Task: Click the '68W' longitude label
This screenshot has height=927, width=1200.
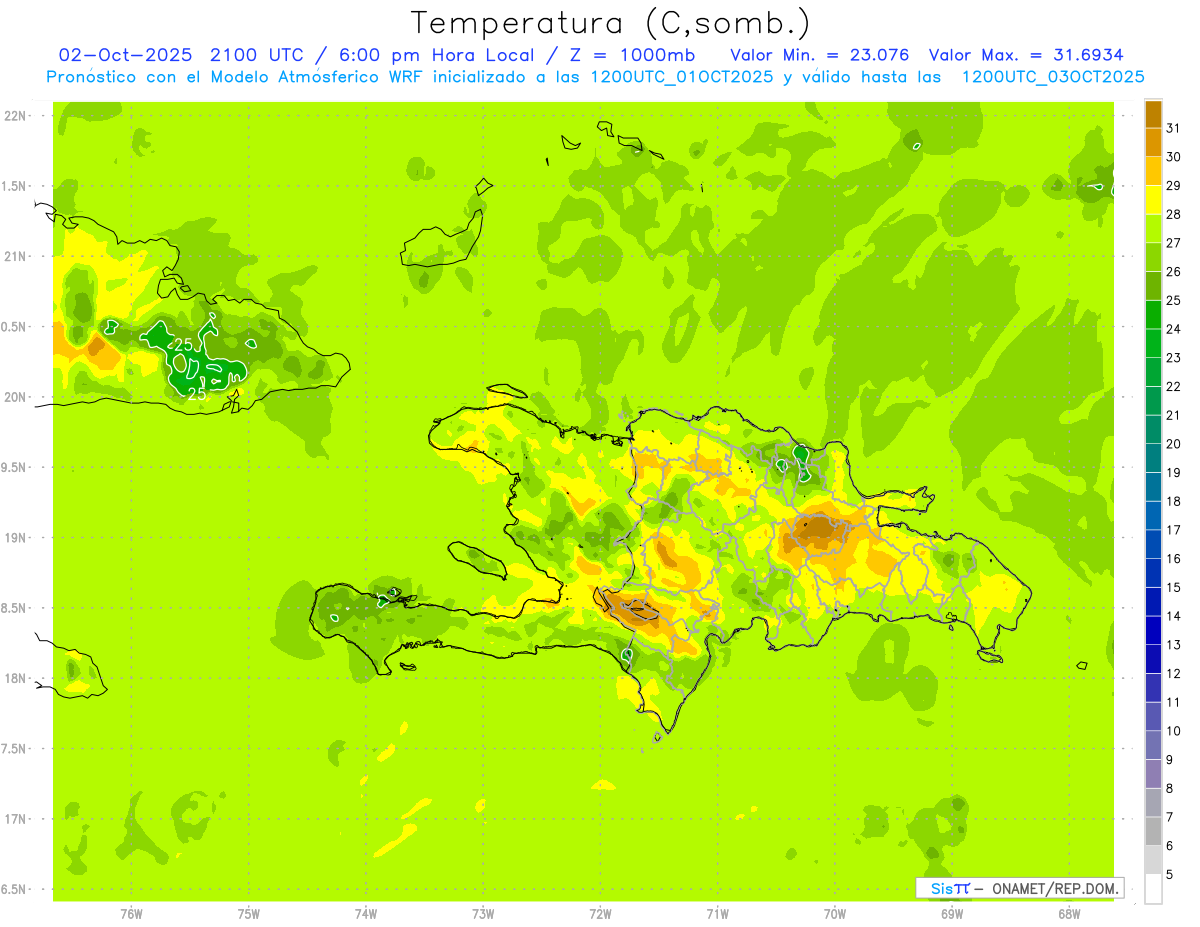Action: (1069, 914)
